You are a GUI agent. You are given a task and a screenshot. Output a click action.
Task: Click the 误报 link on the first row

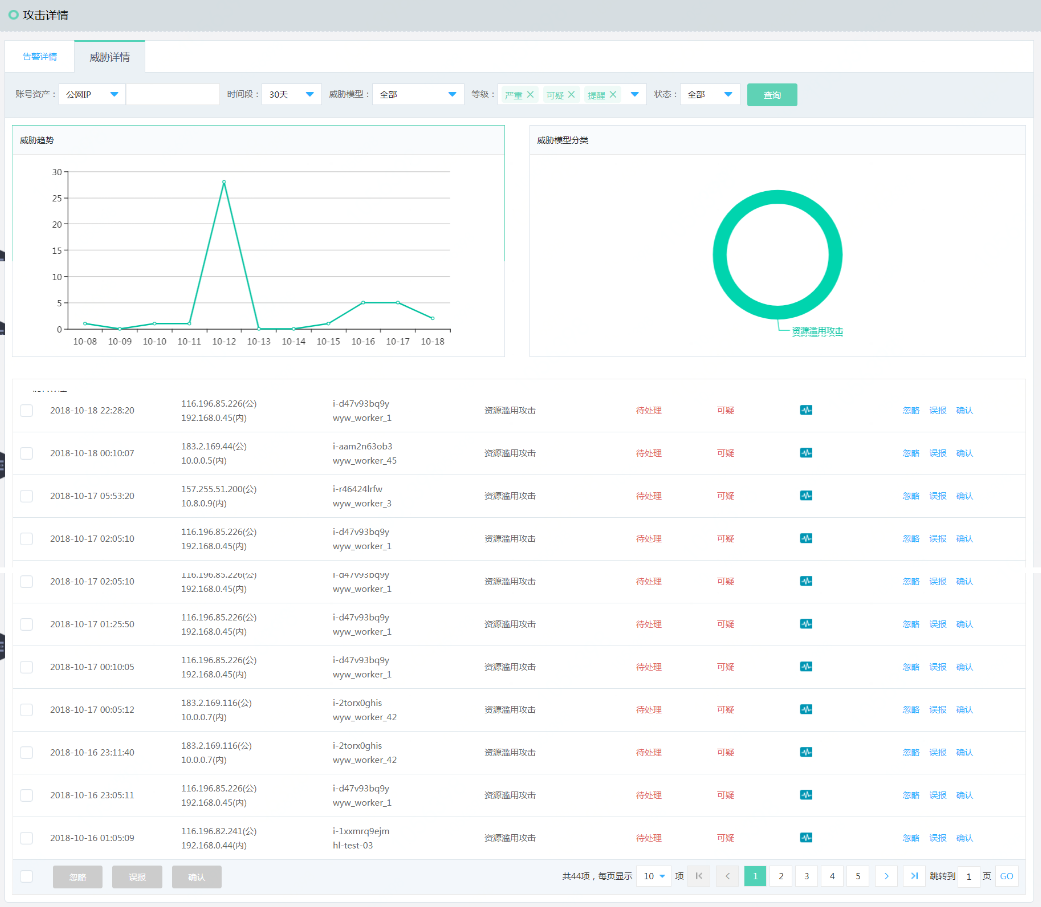click(x=938, y=410)
